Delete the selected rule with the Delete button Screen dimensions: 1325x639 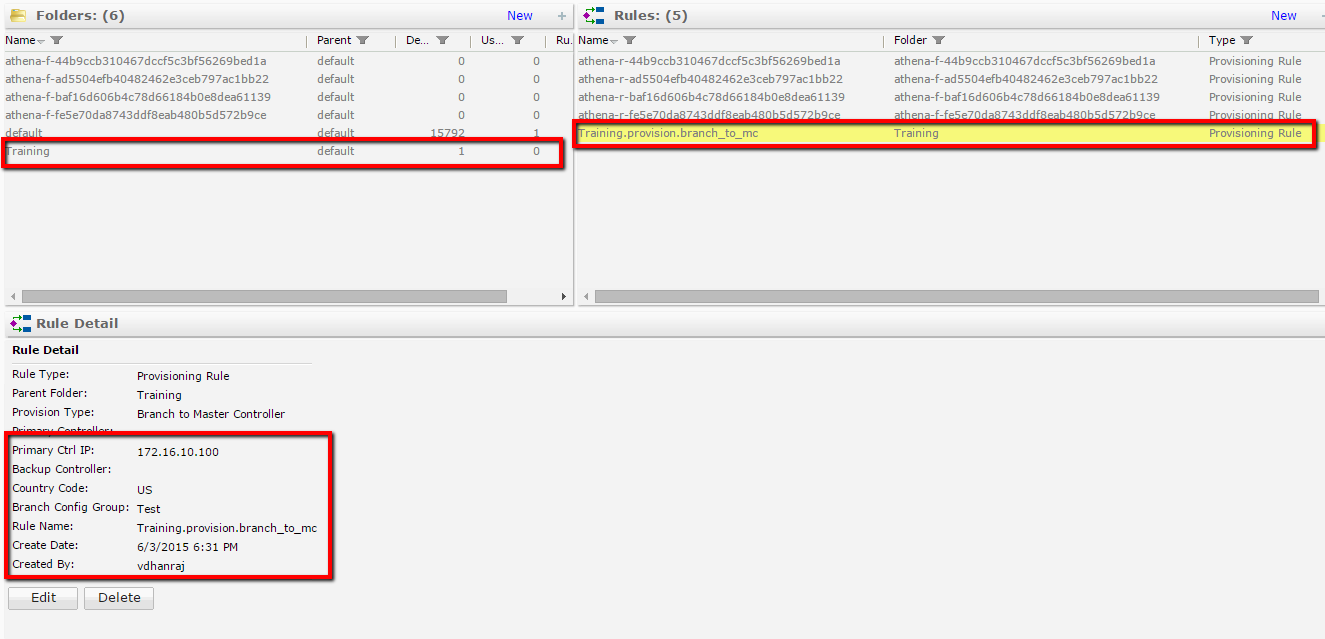[x=119, y=598]
